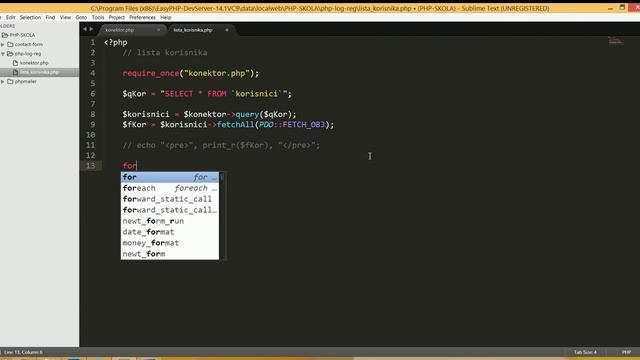Go to next tab with right arrow

pyautogui.click(x=91, y=29)
